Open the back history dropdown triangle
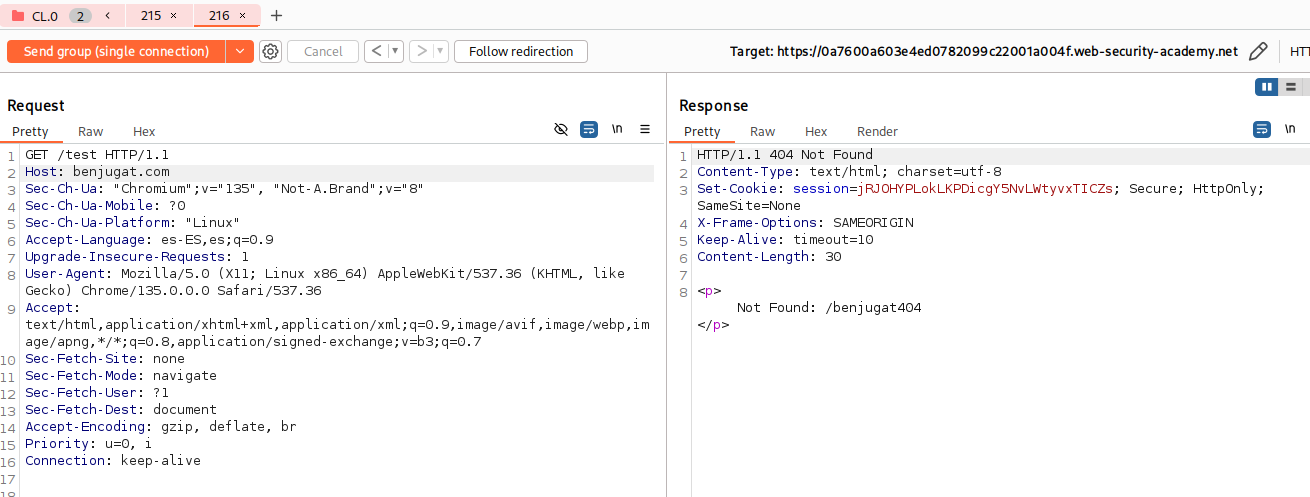Image resolution: width=1310 pixels, height=497 pixels. pyautogui.click(x=395, y=51)
